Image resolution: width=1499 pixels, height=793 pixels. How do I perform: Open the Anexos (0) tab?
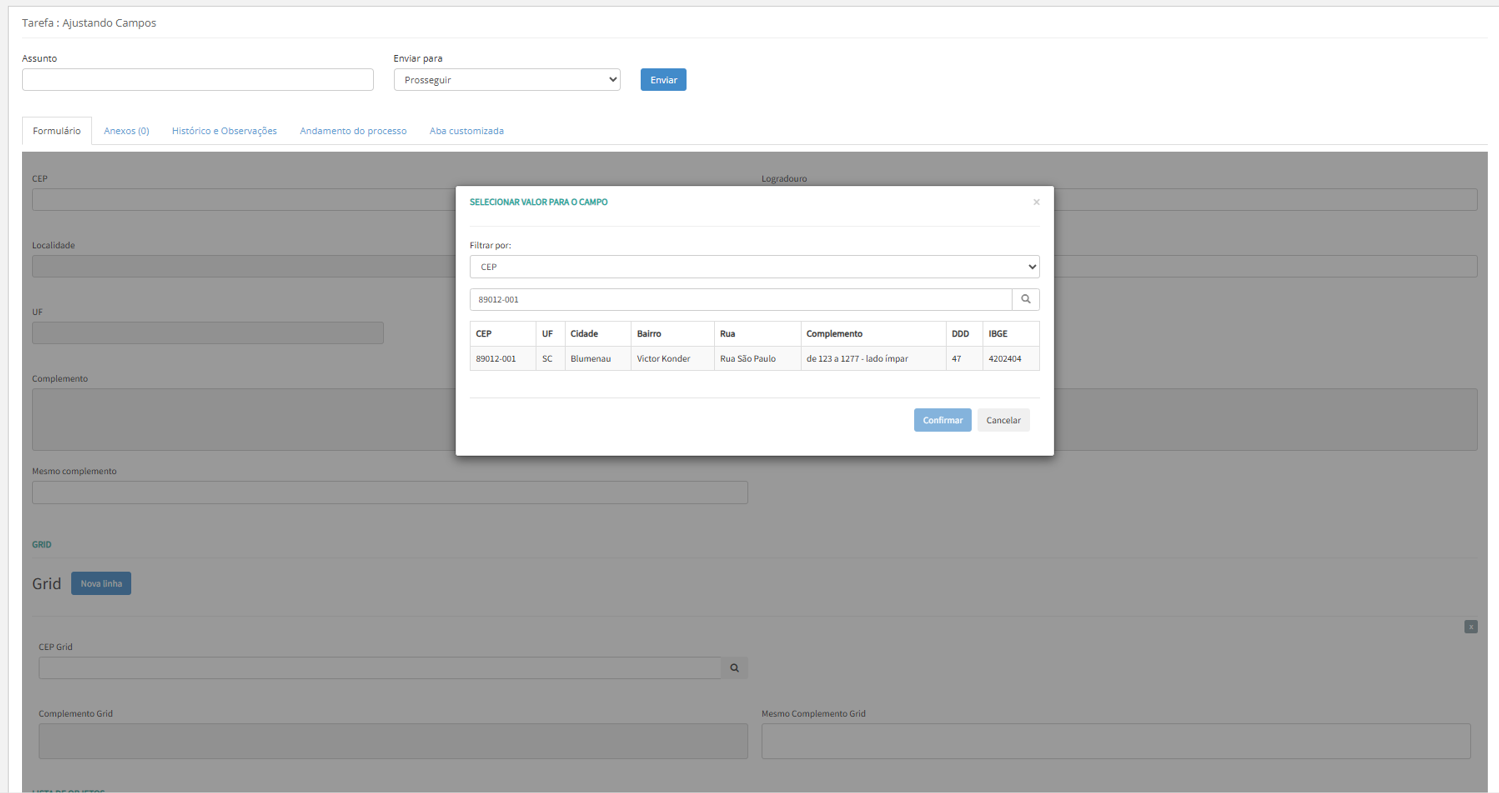(x=126, y=131)
